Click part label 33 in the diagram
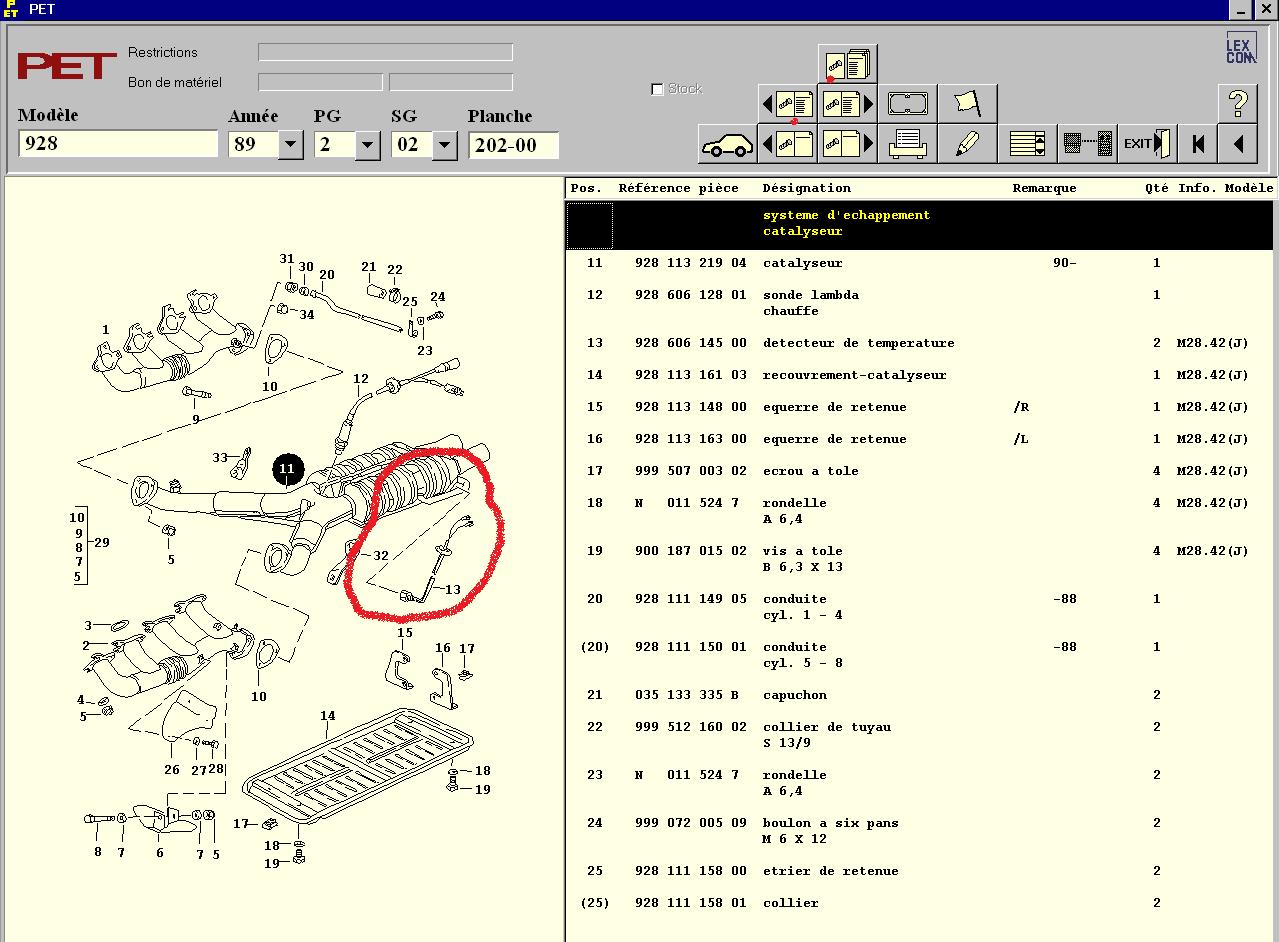 [x=220, y=458]
